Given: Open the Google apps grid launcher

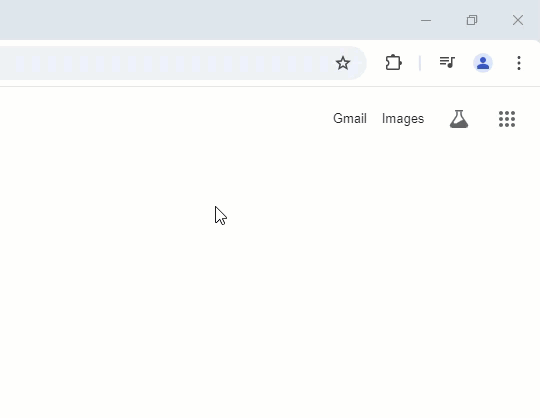Looking at the screenshot, I should (x=507, y=119).
